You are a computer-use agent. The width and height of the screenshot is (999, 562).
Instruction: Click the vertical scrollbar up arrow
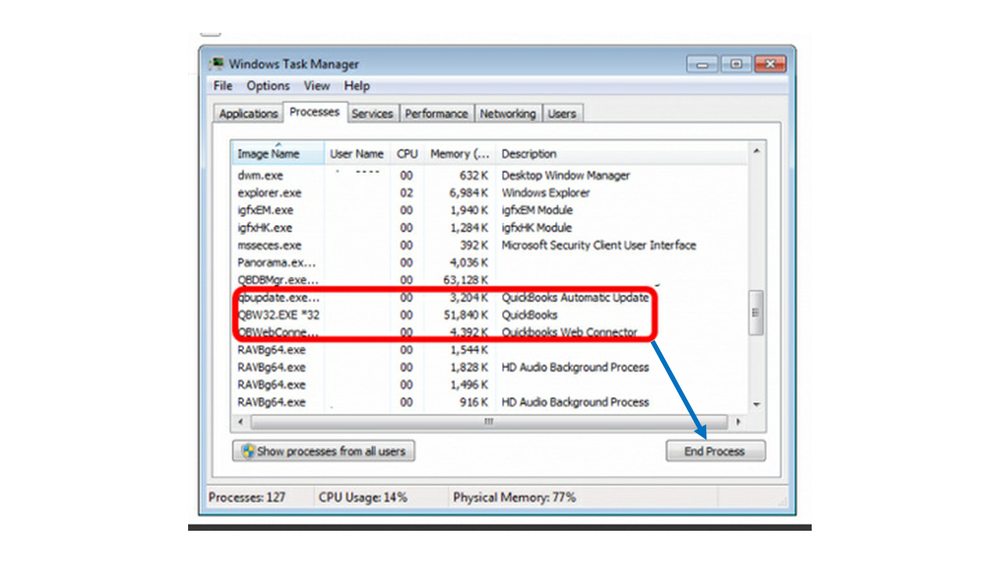point(756,151)
